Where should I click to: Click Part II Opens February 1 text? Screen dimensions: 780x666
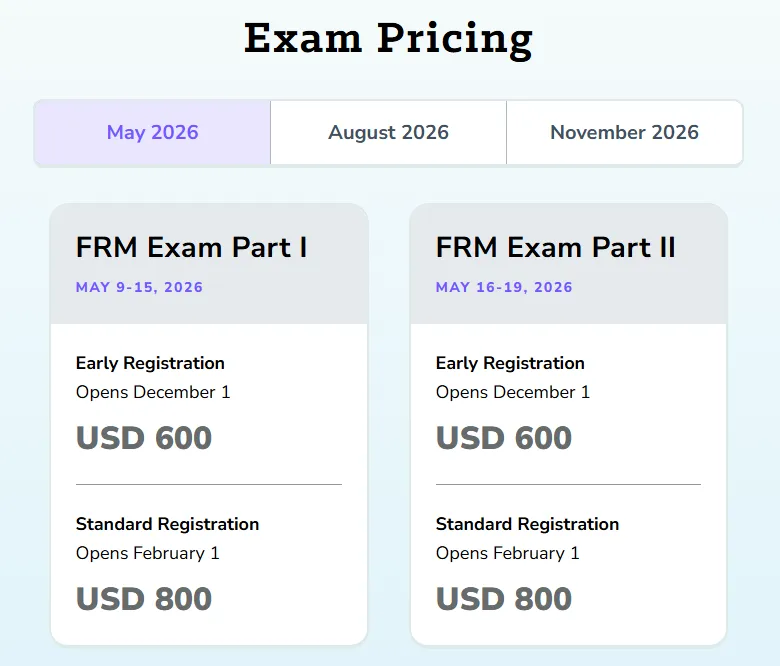[x=507, y=553]
